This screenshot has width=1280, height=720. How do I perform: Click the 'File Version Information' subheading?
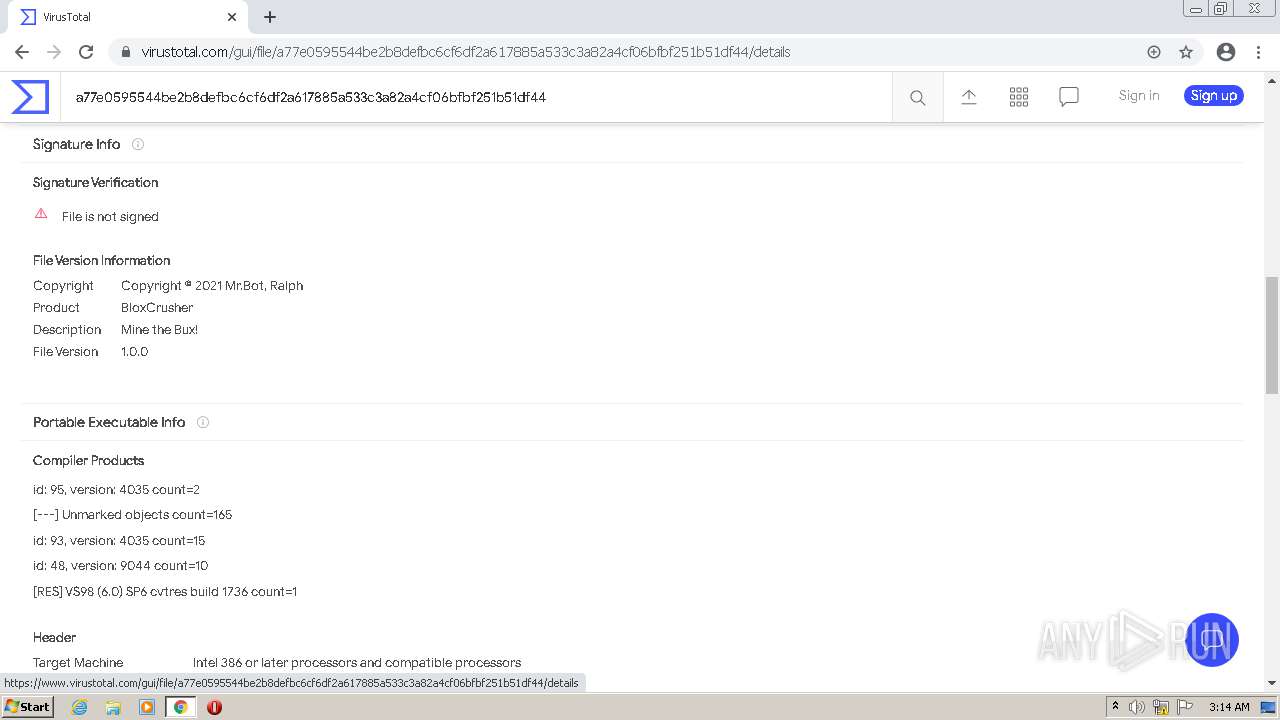tap(101, 260)
